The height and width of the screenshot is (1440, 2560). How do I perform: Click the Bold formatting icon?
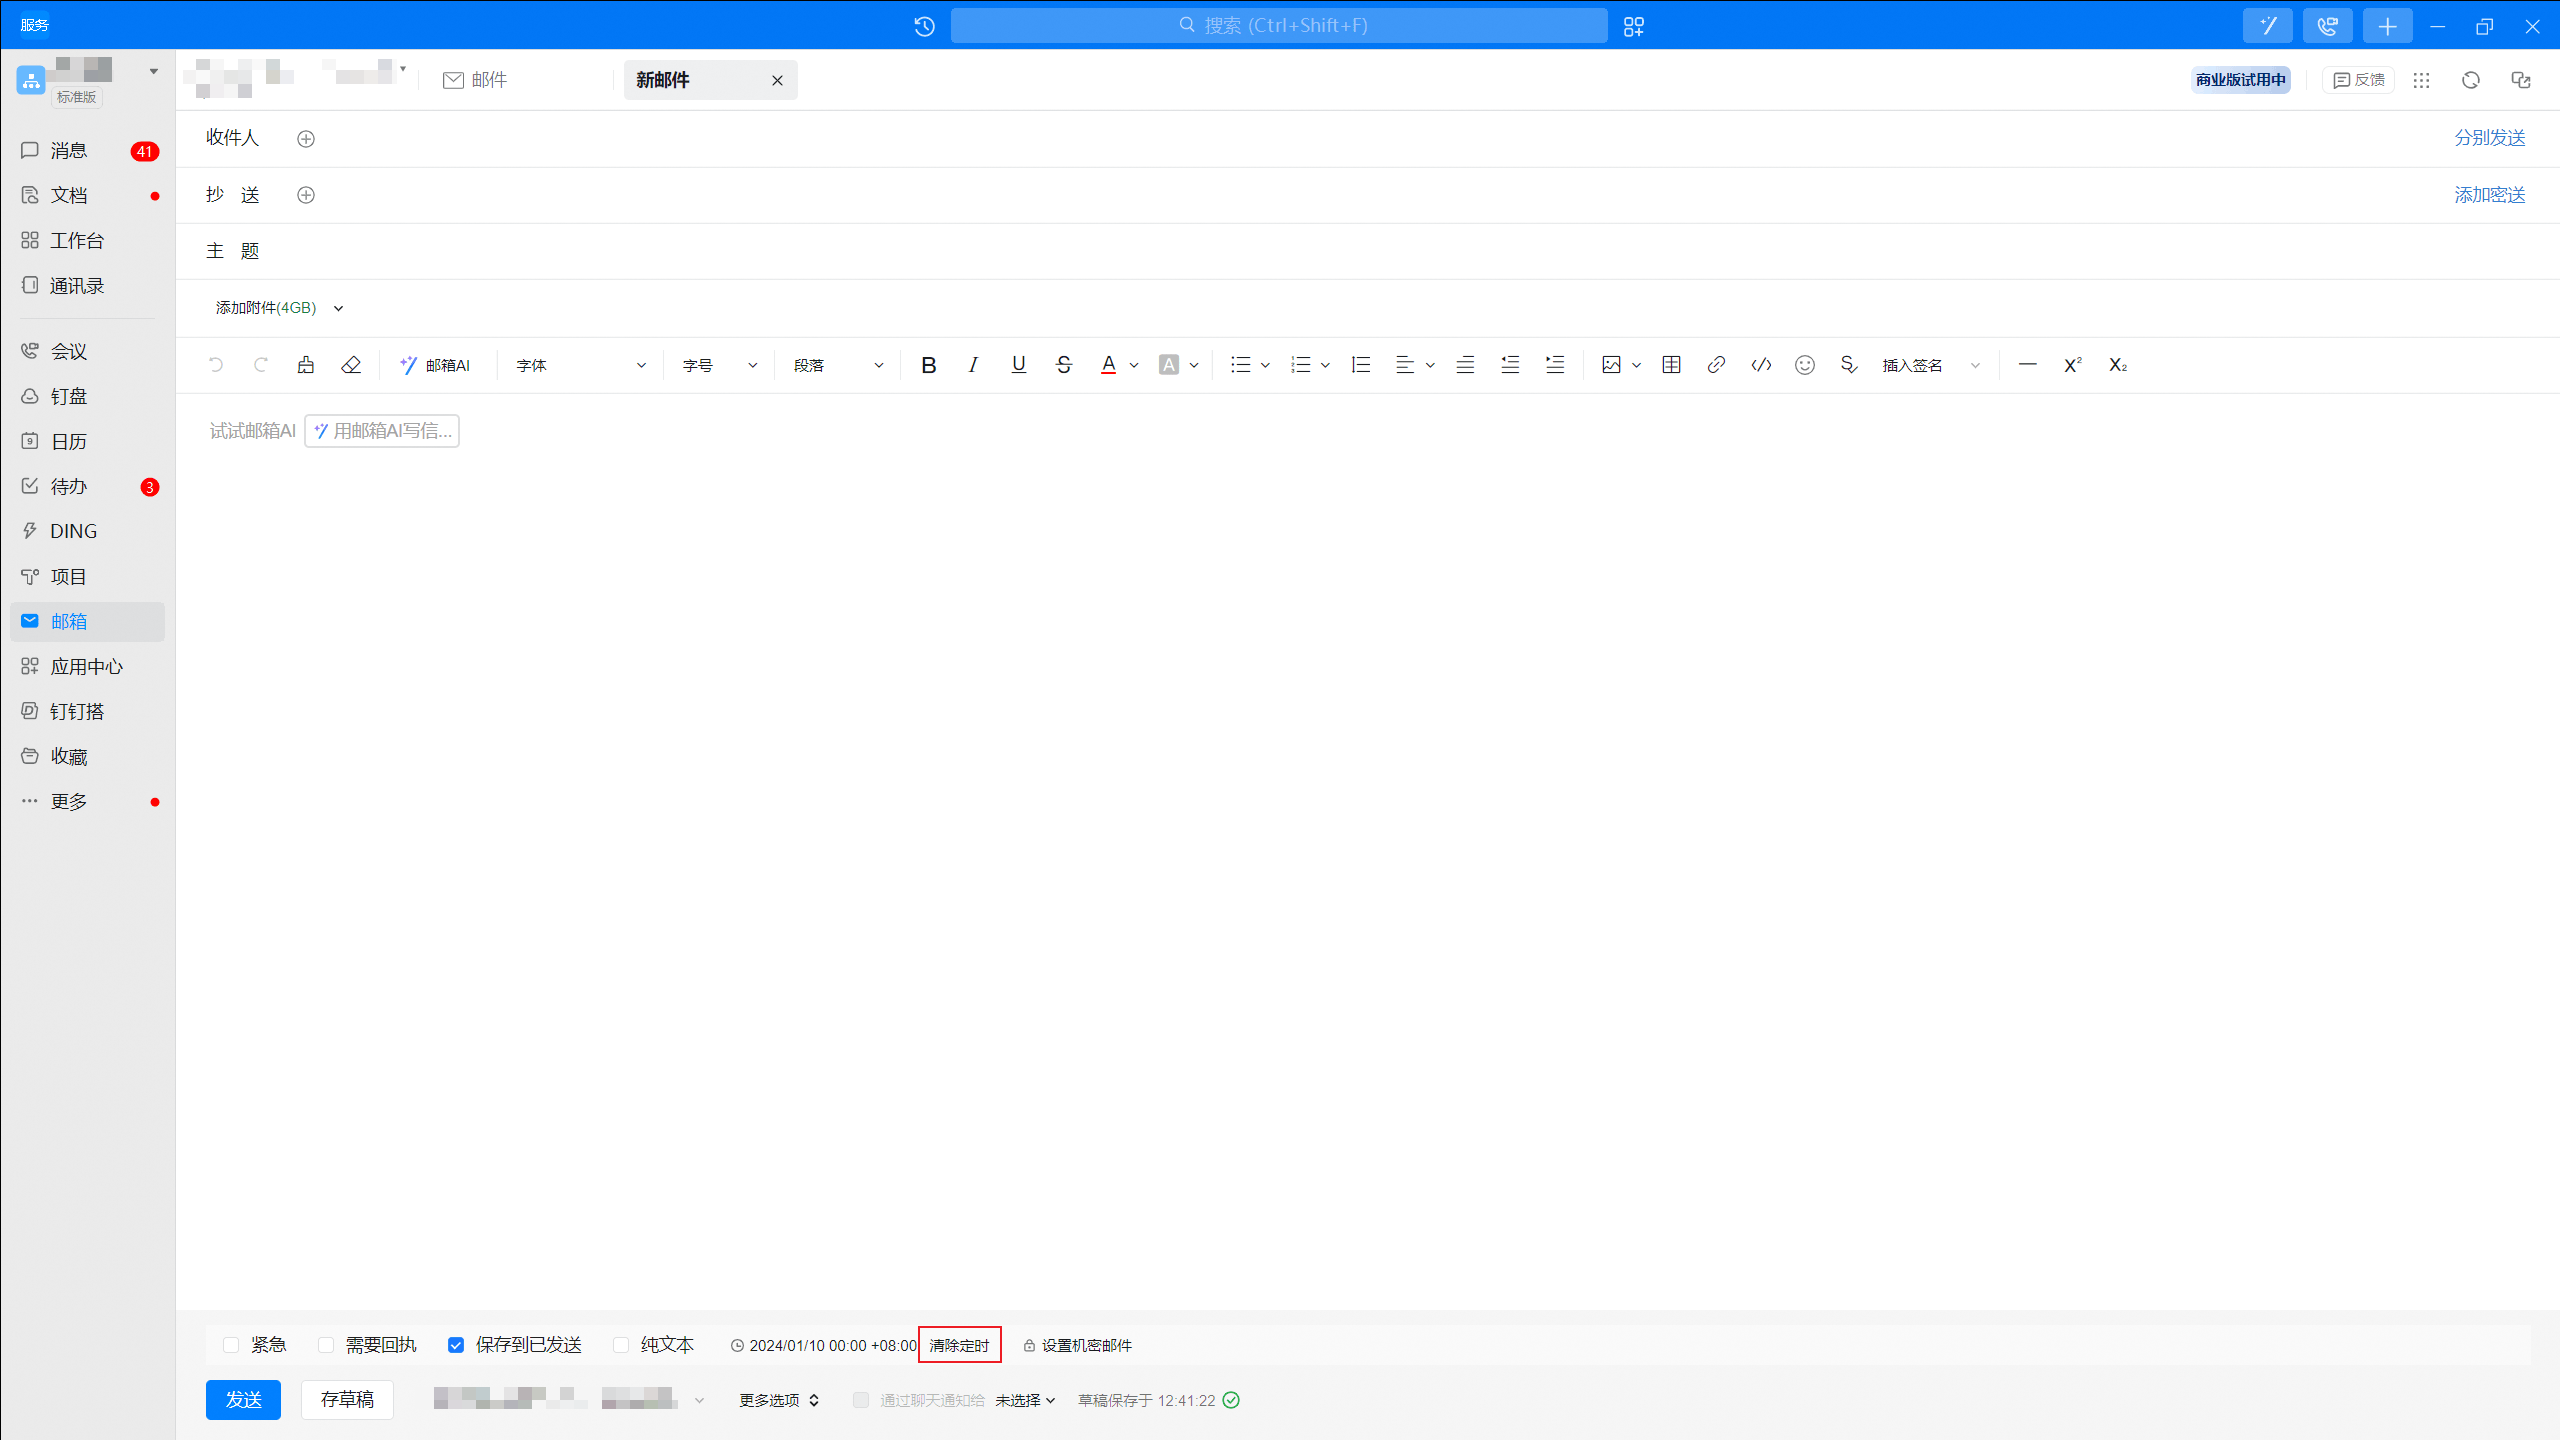928,364
